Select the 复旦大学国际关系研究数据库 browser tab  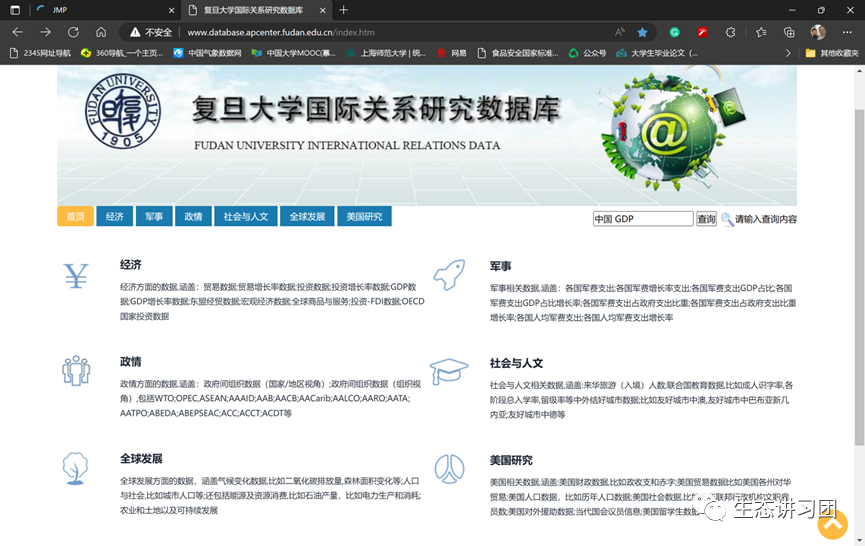pyautogui.click(x=255, y=10)
